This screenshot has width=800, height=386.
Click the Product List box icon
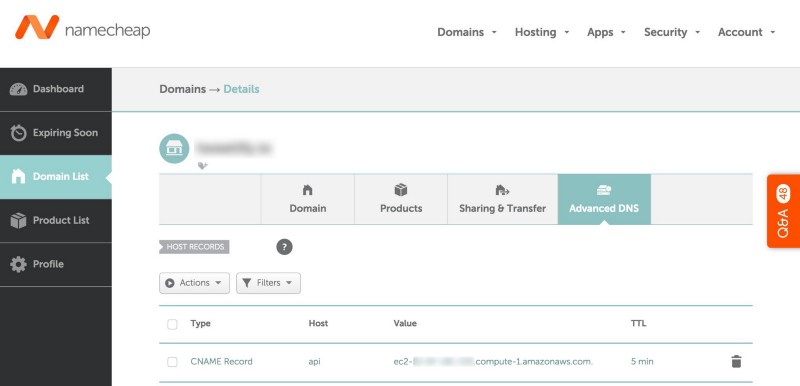[x=18, y=220]
